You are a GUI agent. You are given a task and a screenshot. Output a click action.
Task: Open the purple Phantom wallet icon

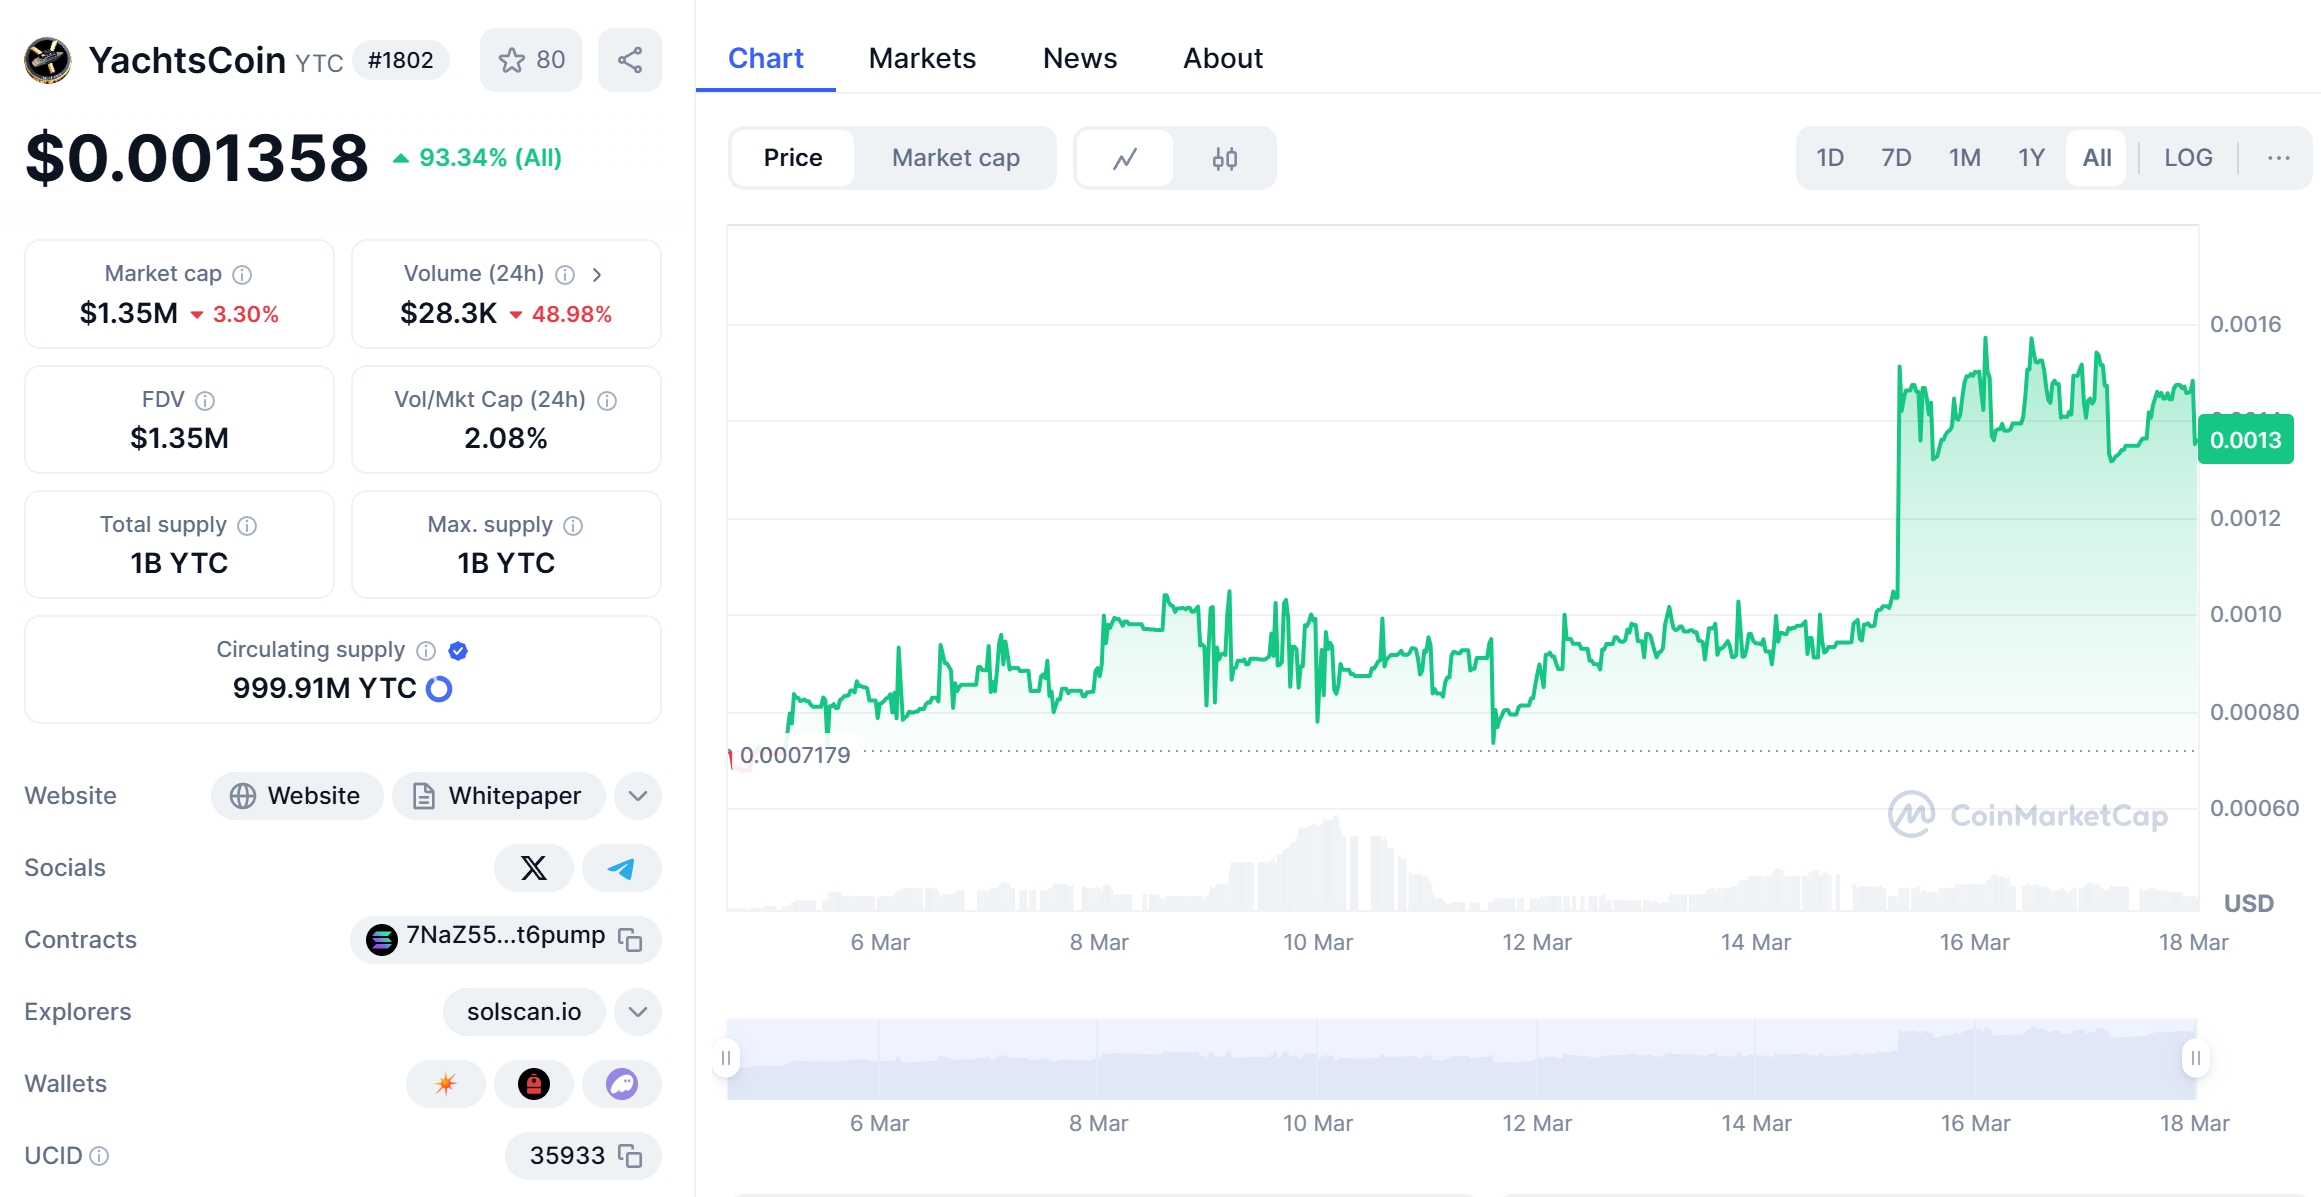click(x=622, y=1084)
